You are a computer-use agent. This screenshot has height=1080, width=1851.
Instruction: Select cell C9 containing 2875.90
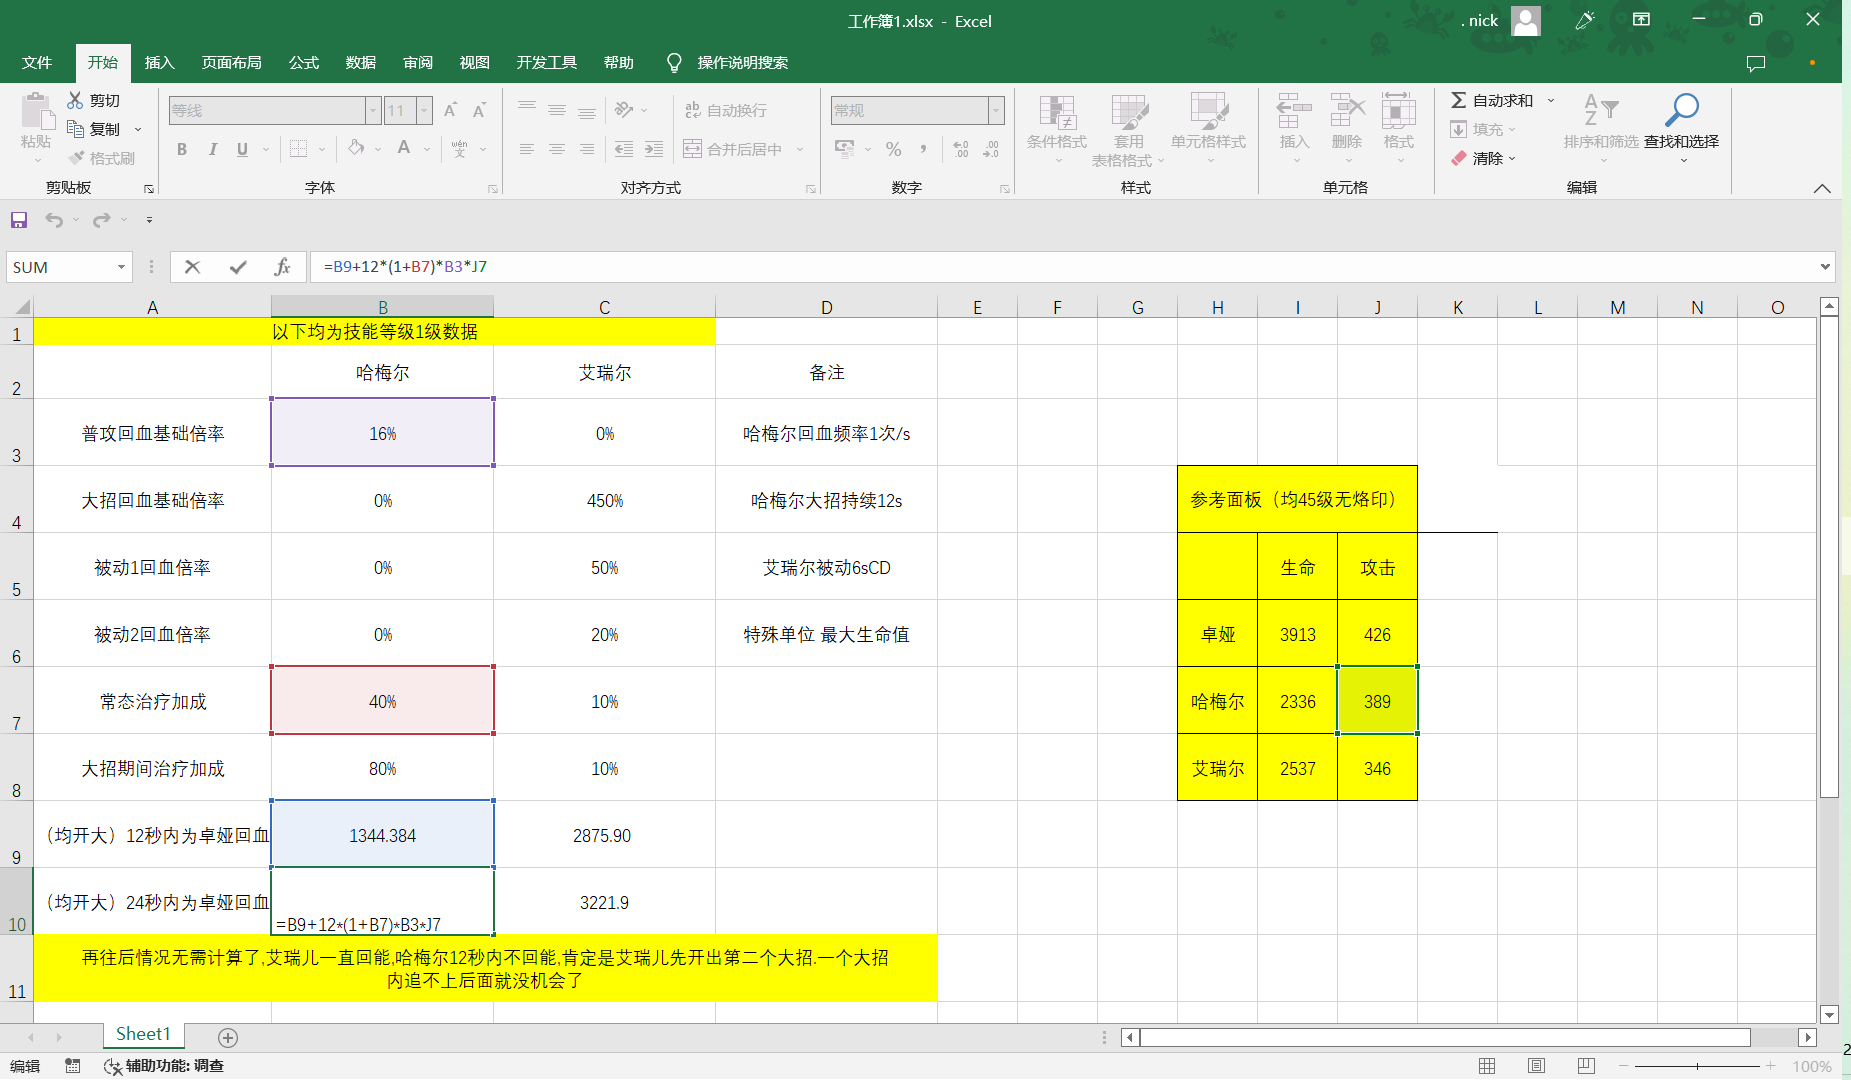tap(604, 835)
